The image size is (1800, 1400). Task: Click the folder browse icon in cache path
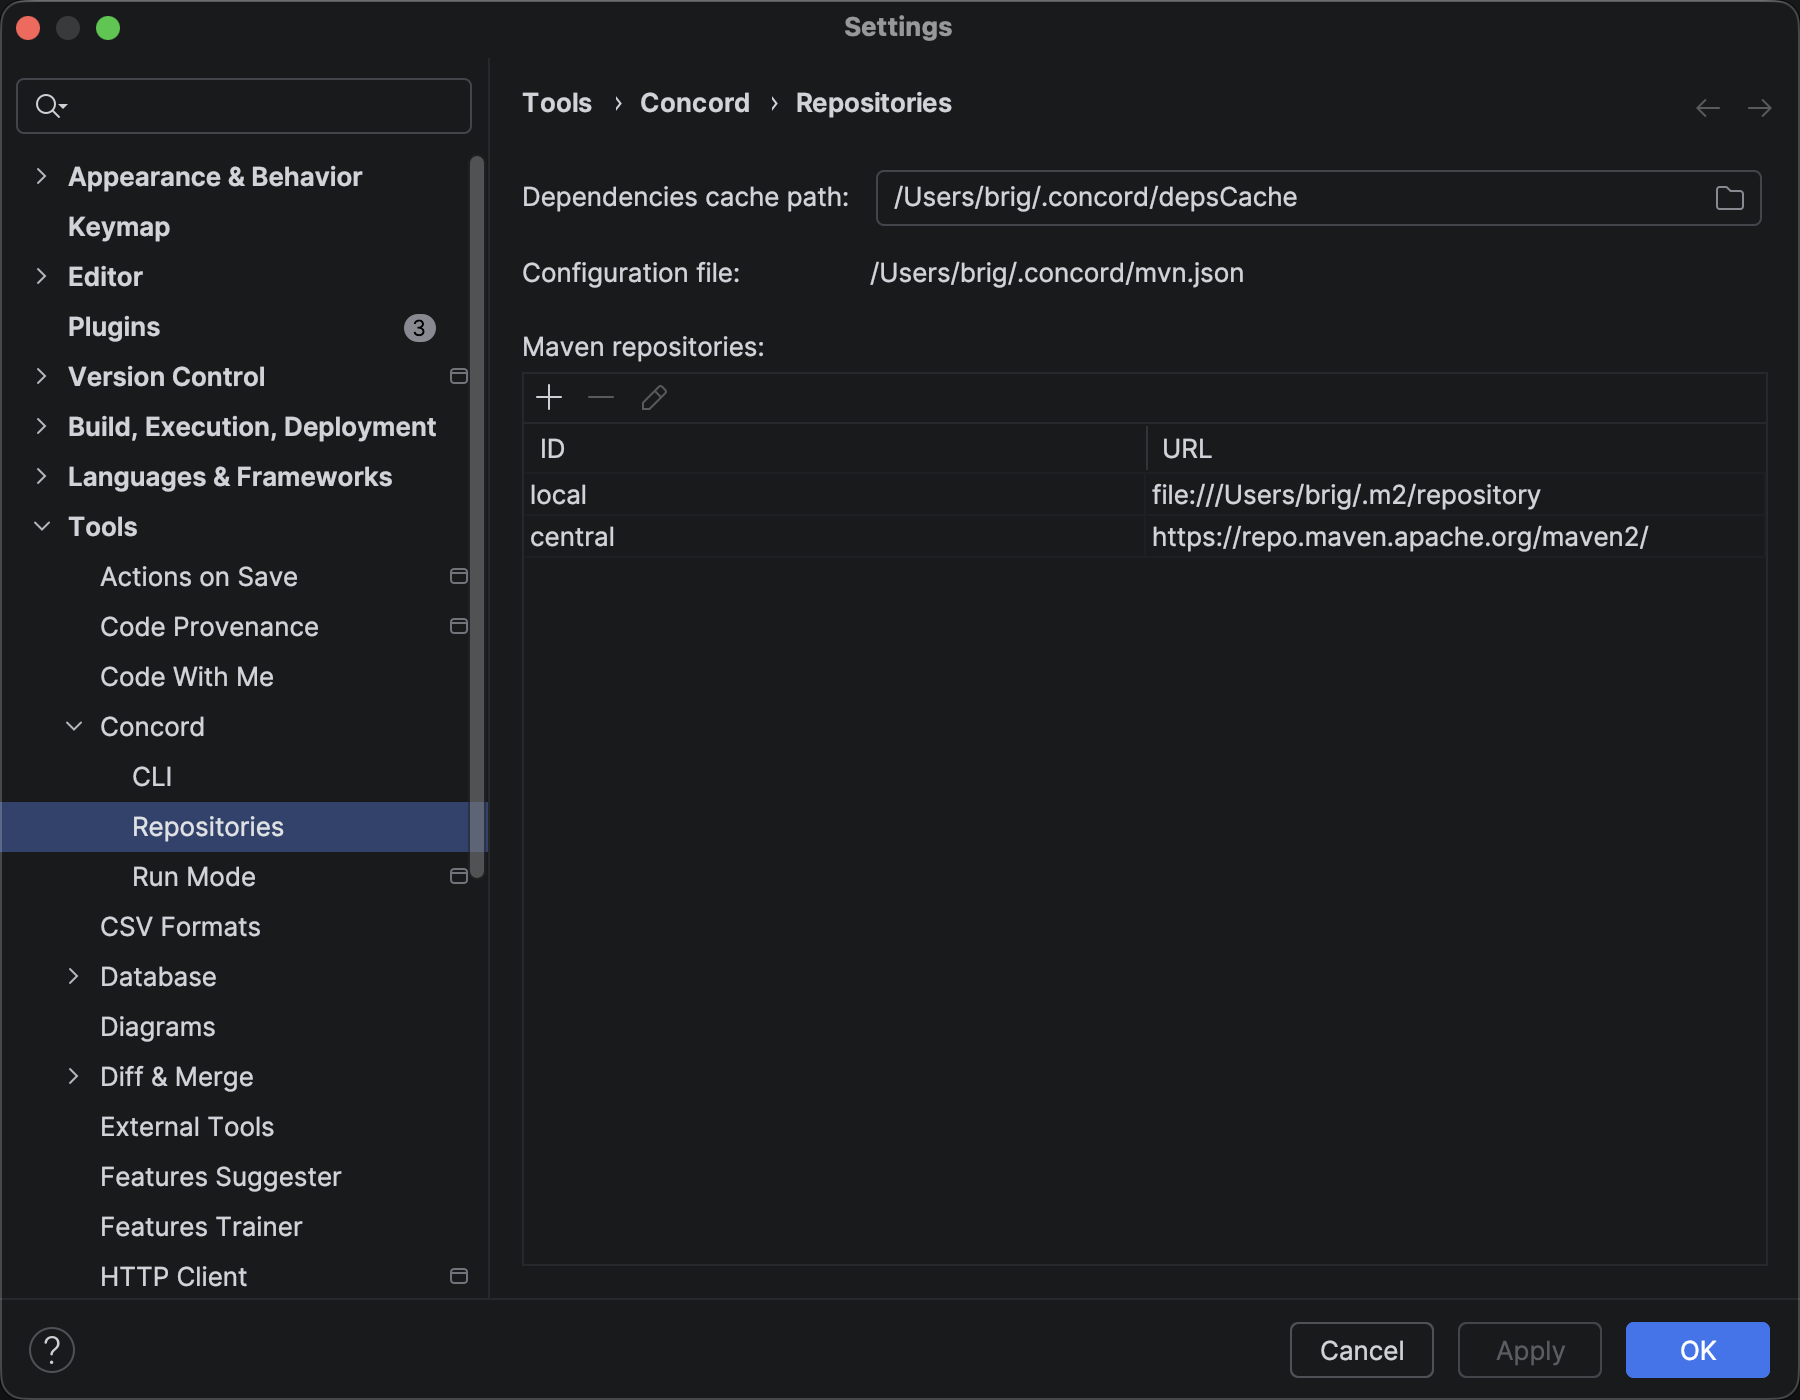[x=1729, y=198]
